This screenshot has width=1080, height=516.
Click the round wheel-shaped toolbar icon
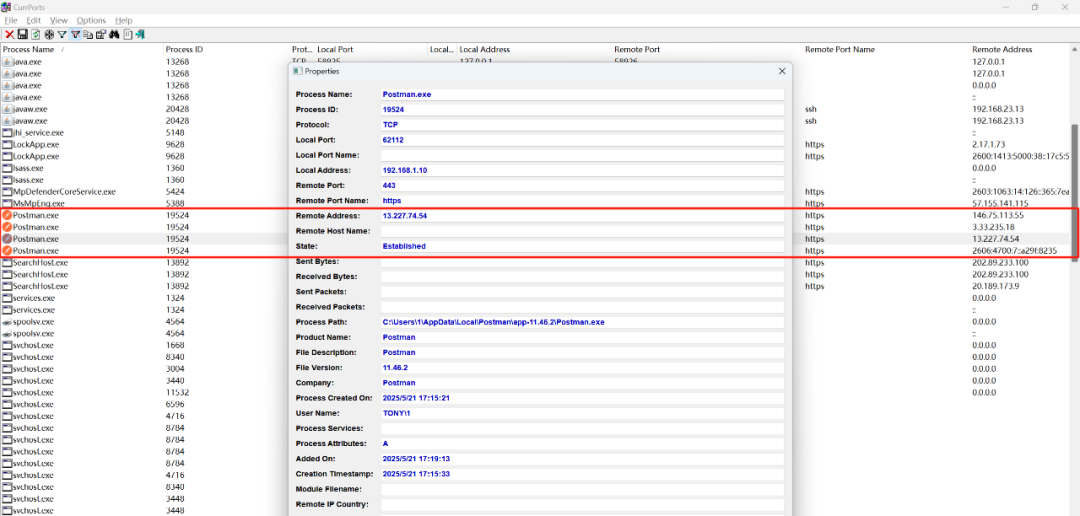tap(49, 34)
